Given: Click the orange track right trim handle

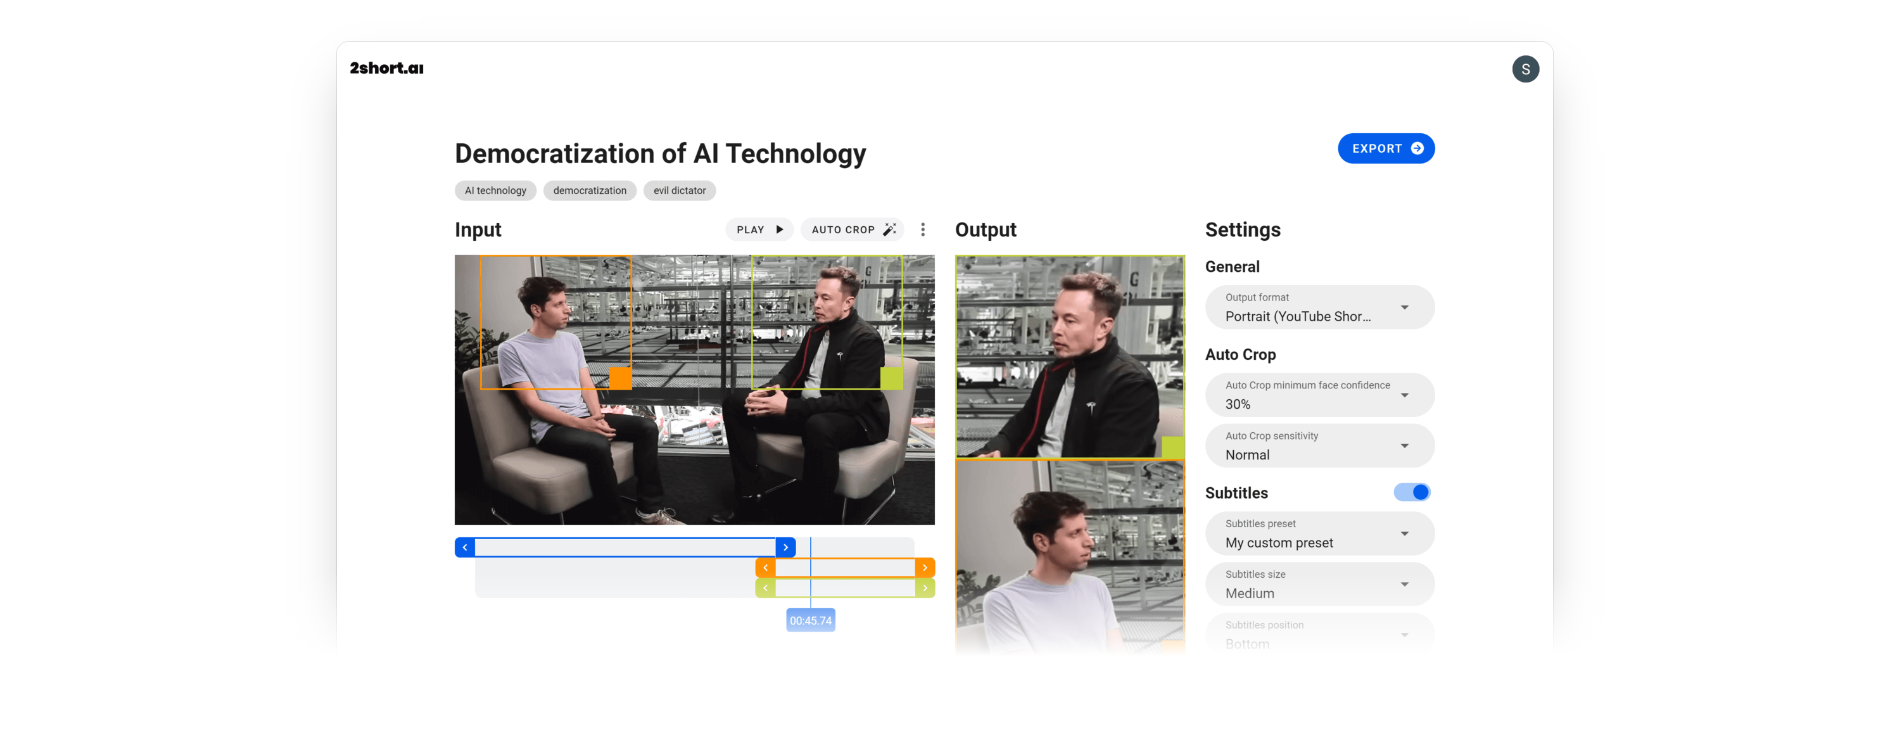Looking at the screenshot, I should coord(925,567).
